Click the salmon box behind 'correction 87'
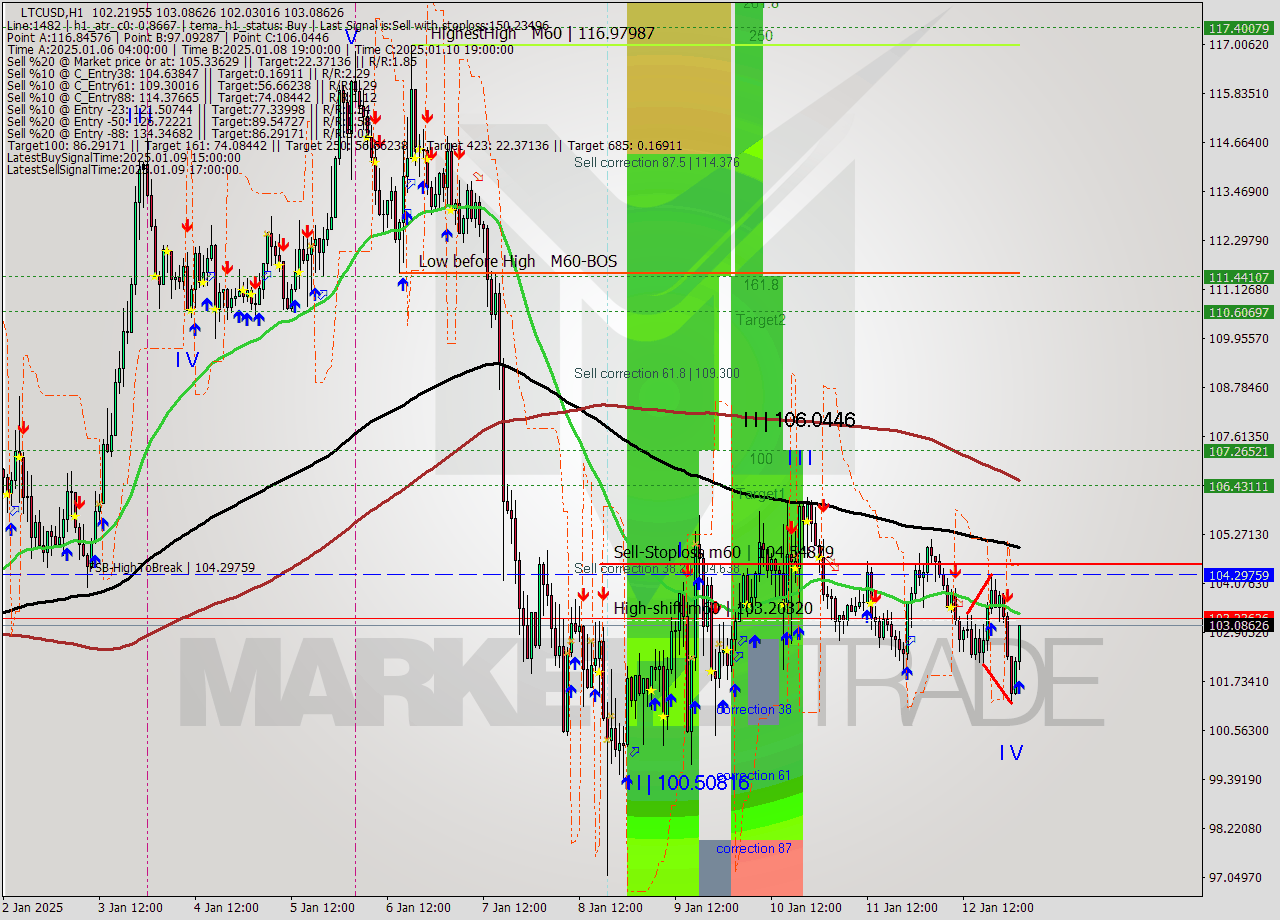 coord(766,868)
